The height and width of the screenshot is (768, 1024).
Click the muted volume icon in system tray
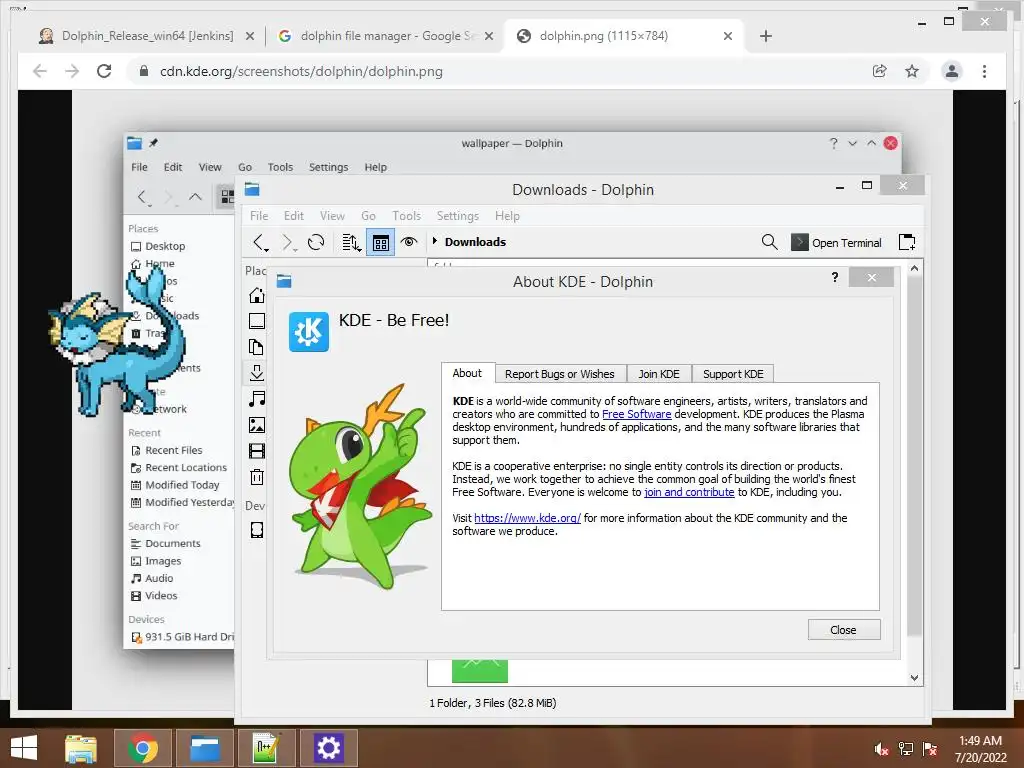pyautogui.click(x=881, y=748)
